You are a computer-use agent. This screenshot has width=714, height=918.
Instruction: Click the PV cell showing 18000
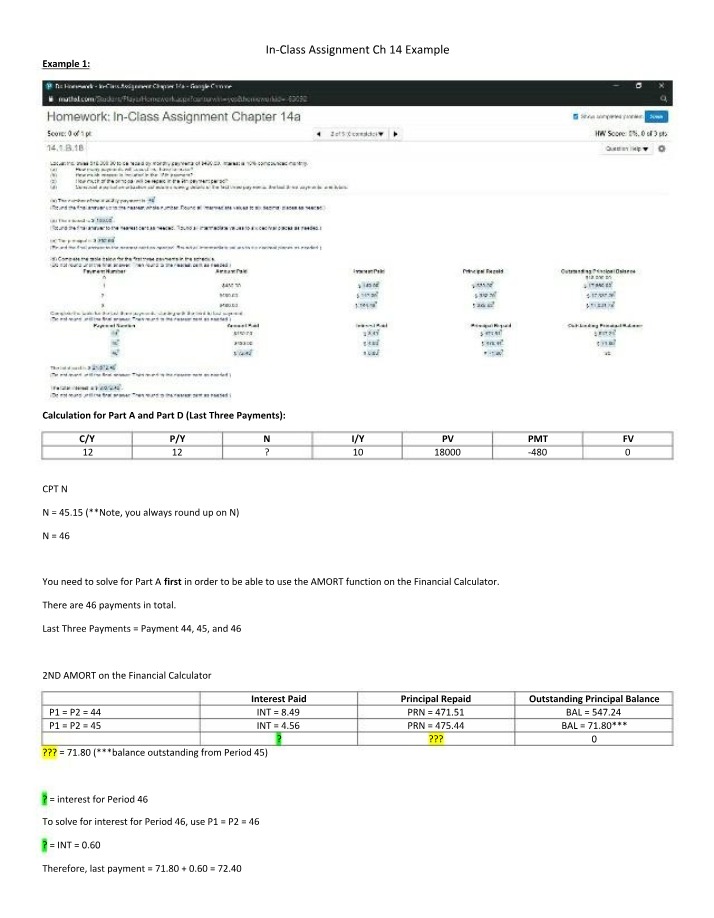(448, 452)
